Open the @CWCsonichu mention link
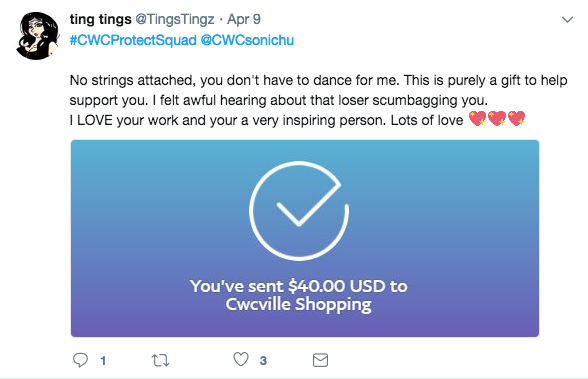 click(x=247, y=40)
